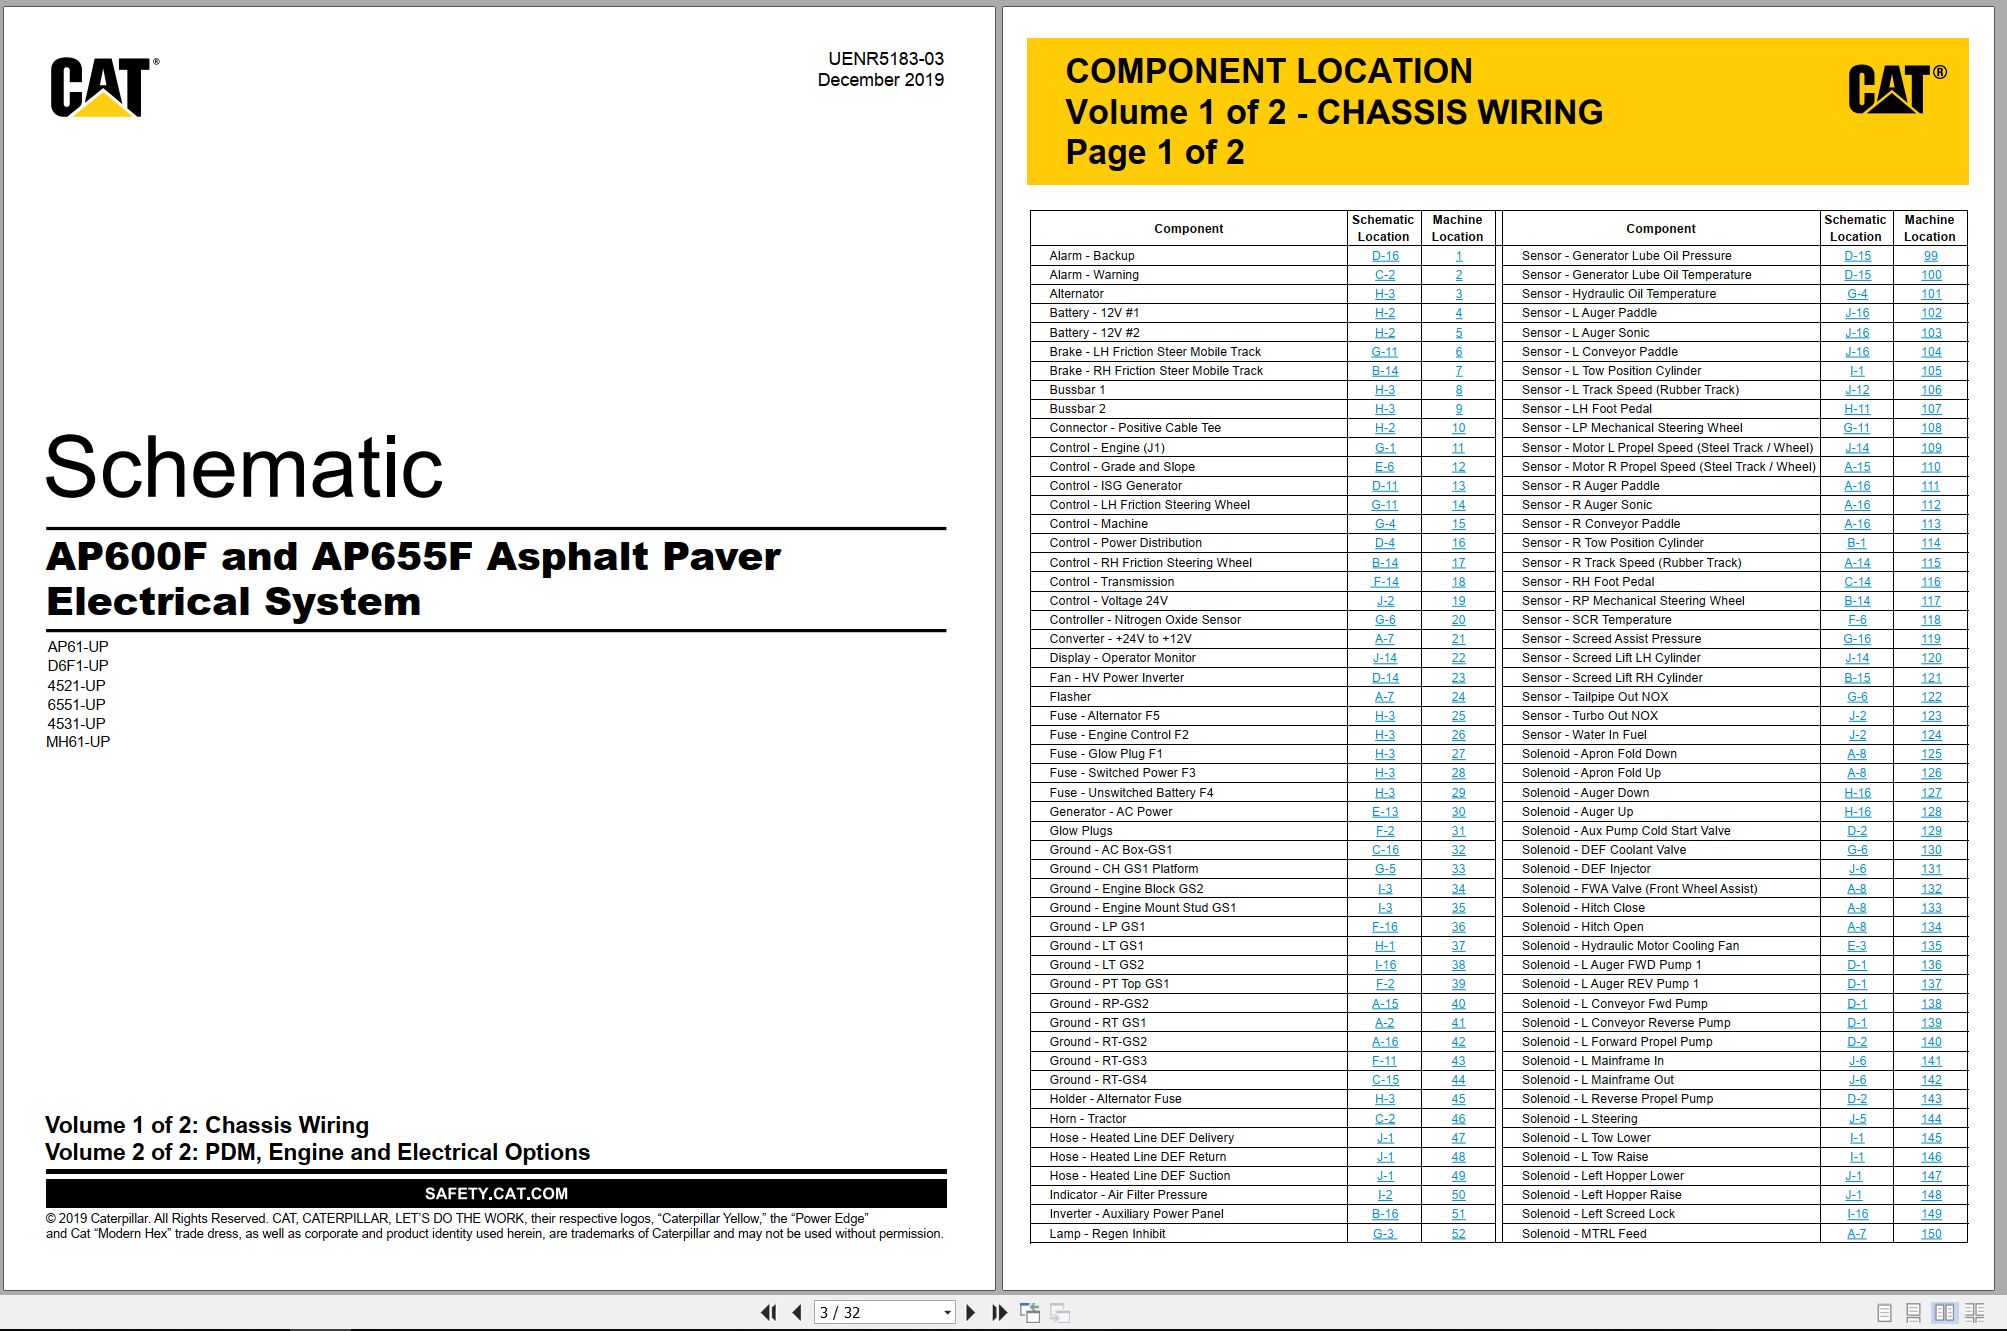Open machine location 15 for Control - Machine
This screenshot has height=1331, width=2007.
coord(1458,524)
